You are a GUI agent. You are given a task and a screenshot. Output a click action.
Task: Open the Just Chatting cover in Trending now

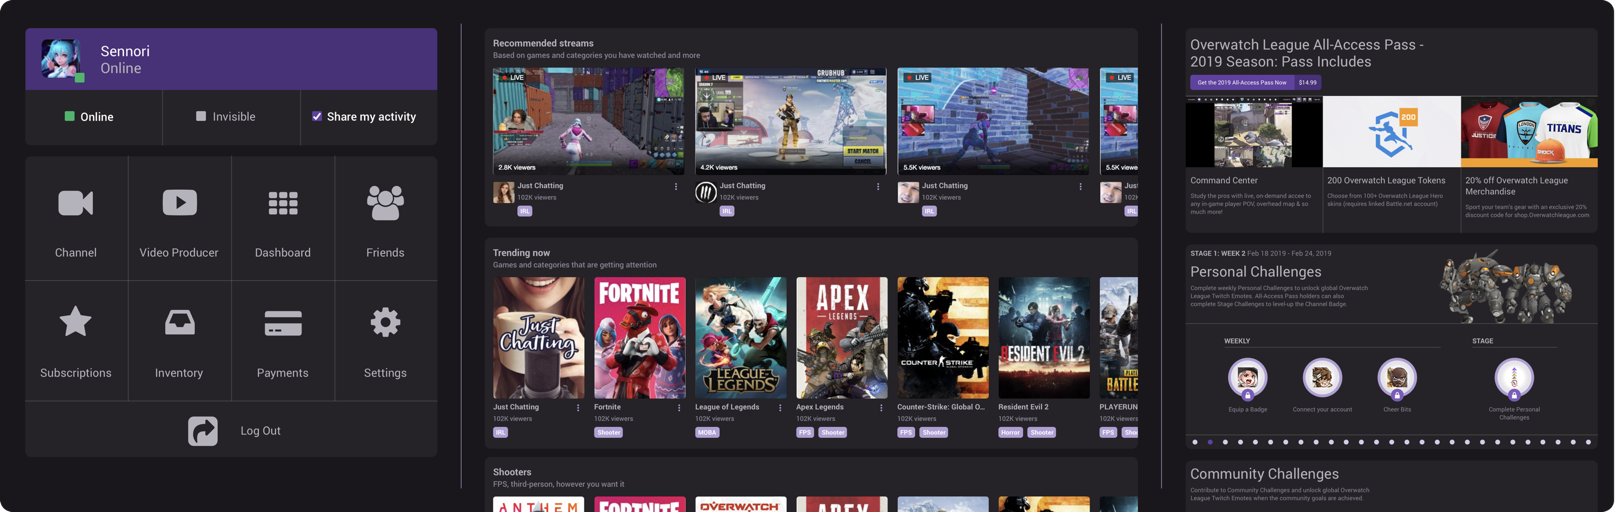539,338
